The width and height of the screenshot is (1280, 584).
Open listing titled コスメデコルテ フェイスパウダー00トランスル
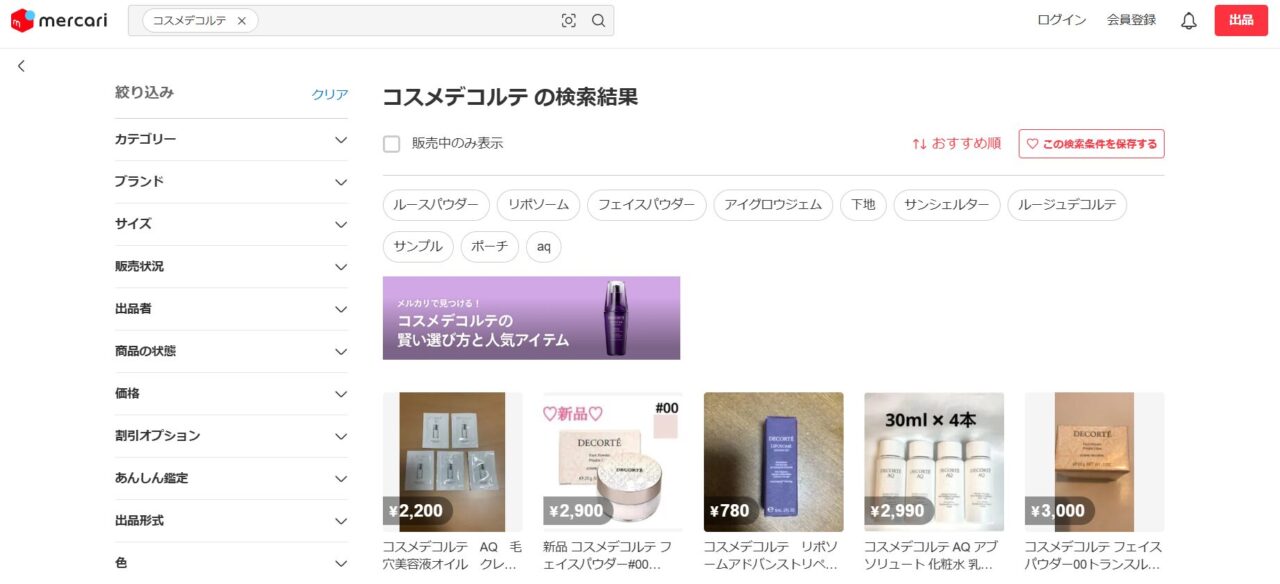[1094, 556]
